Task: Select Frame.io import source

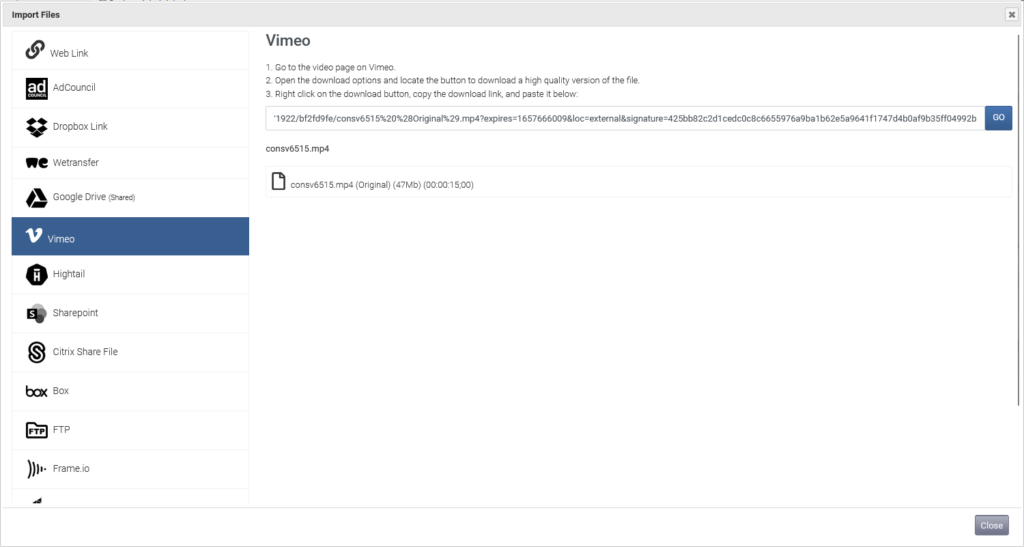Action: [x=130, y=469]
